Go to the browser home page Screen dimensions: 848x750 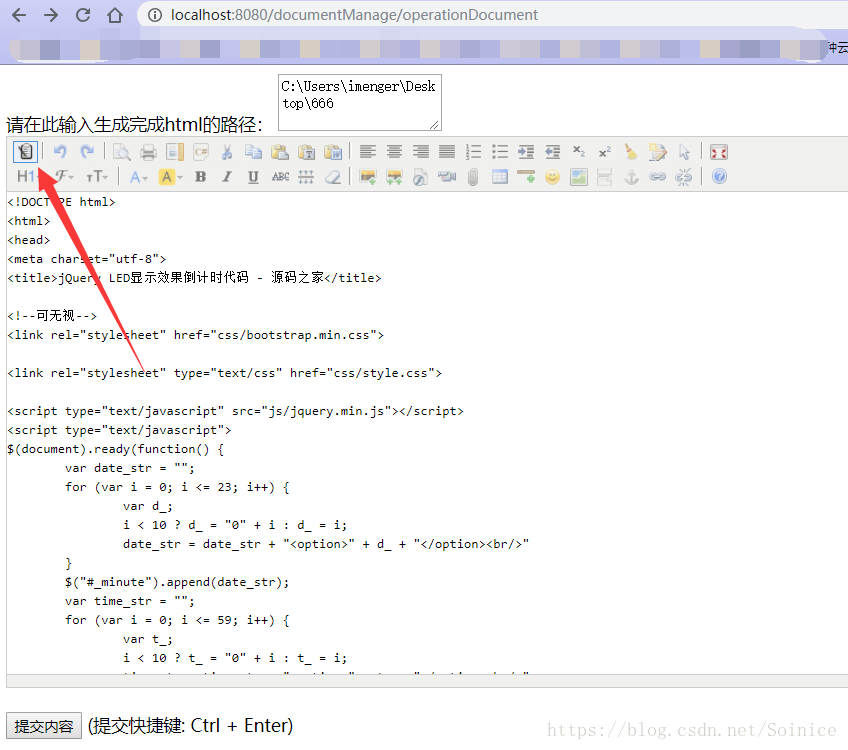coord(115,15)
